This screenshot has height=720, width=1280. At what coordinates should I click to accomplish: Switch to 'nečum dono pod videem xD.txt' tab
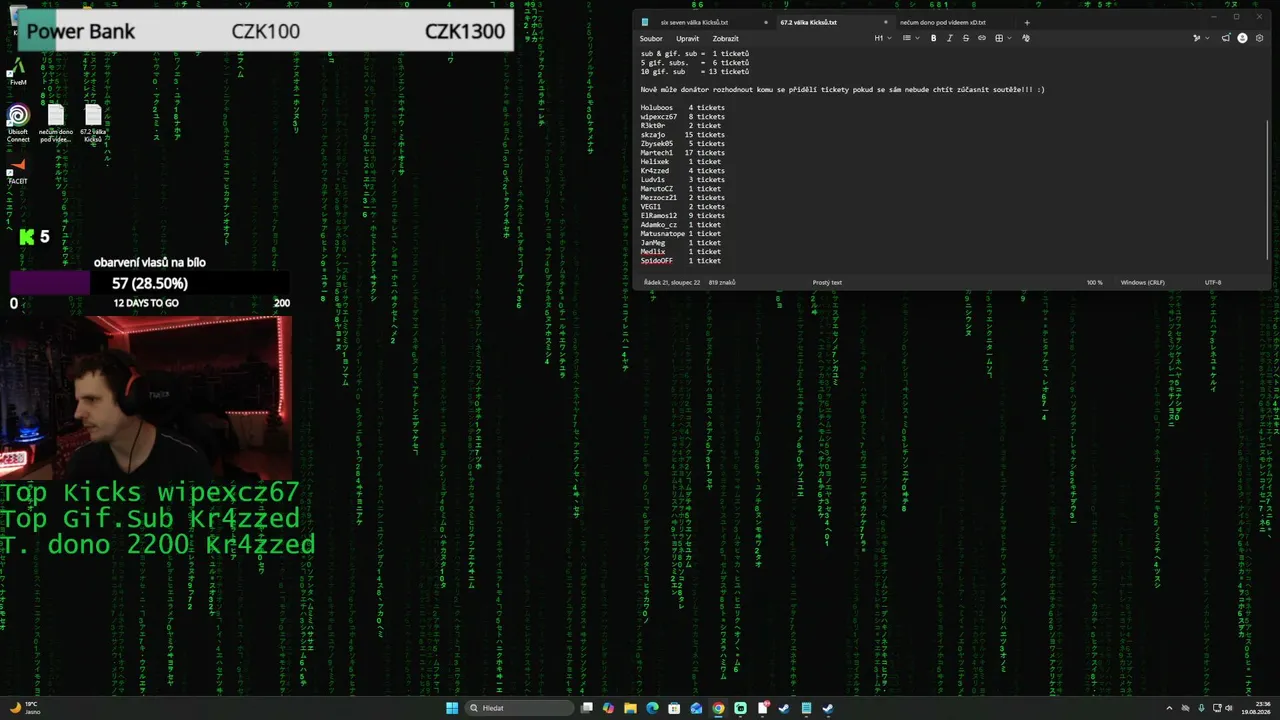(942, 22)
